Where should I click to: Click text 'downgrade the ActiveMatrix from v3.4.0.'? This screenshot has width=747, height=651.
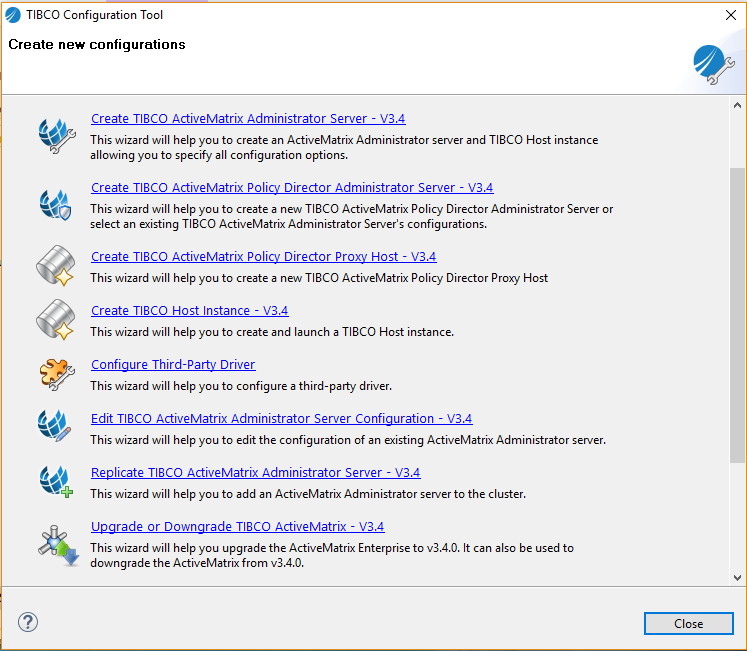point(197,563)
